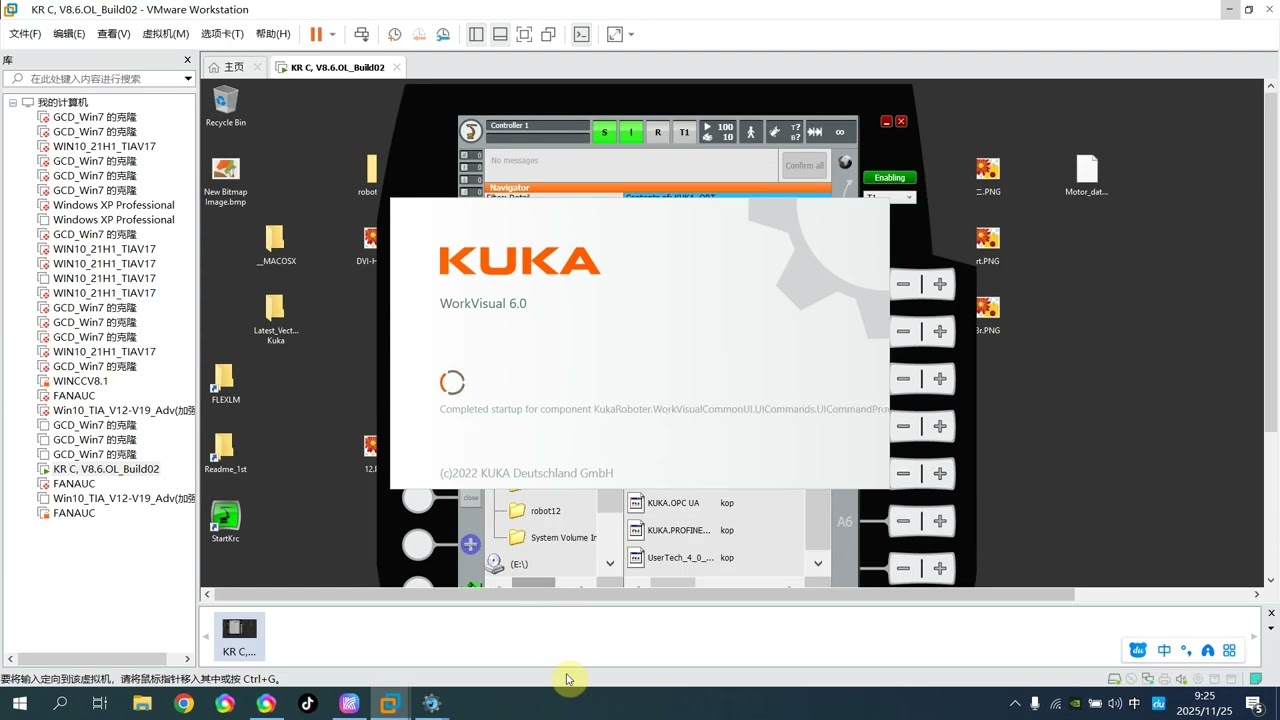This screenshot has width=1280, height=720.
Task: Click the console view terminal icon
Action: [581, 34]
